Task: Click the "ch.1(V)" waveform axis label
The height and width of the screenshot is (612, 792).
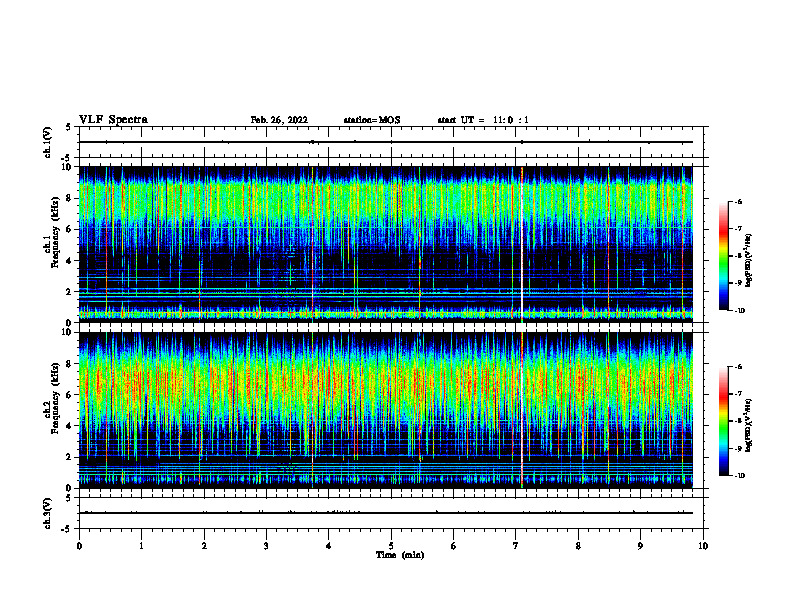Action: [x=47, y=142]
